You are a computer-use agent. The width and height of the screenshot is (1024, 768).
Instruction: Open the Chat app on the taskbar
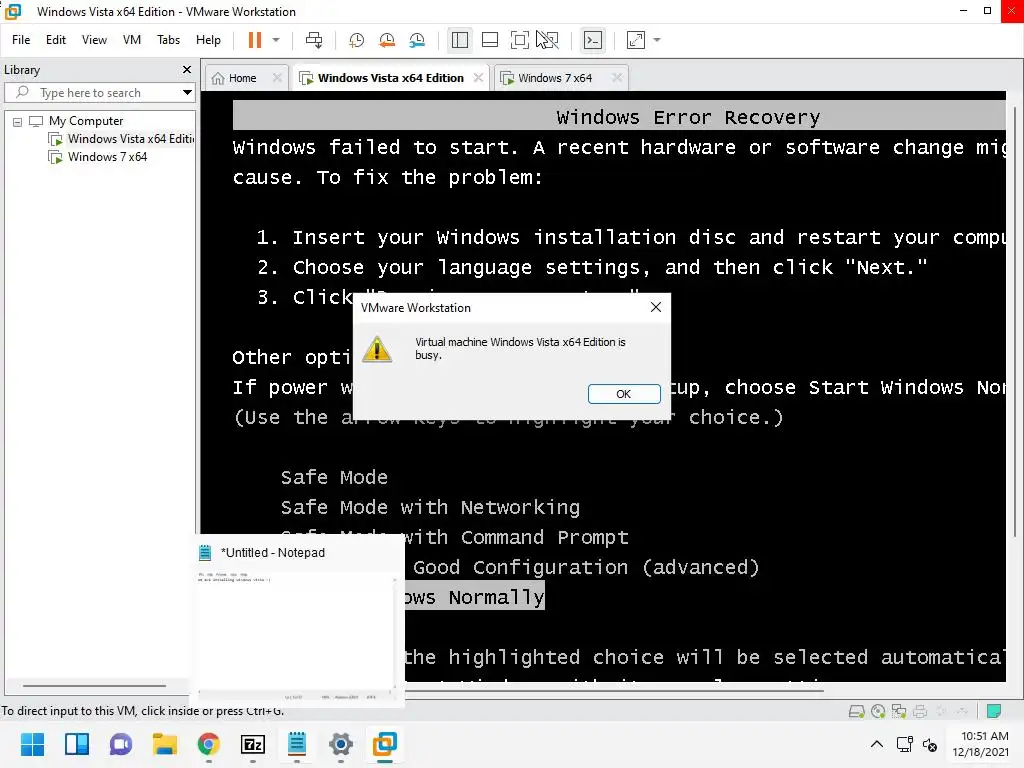[x=121, y=744]
